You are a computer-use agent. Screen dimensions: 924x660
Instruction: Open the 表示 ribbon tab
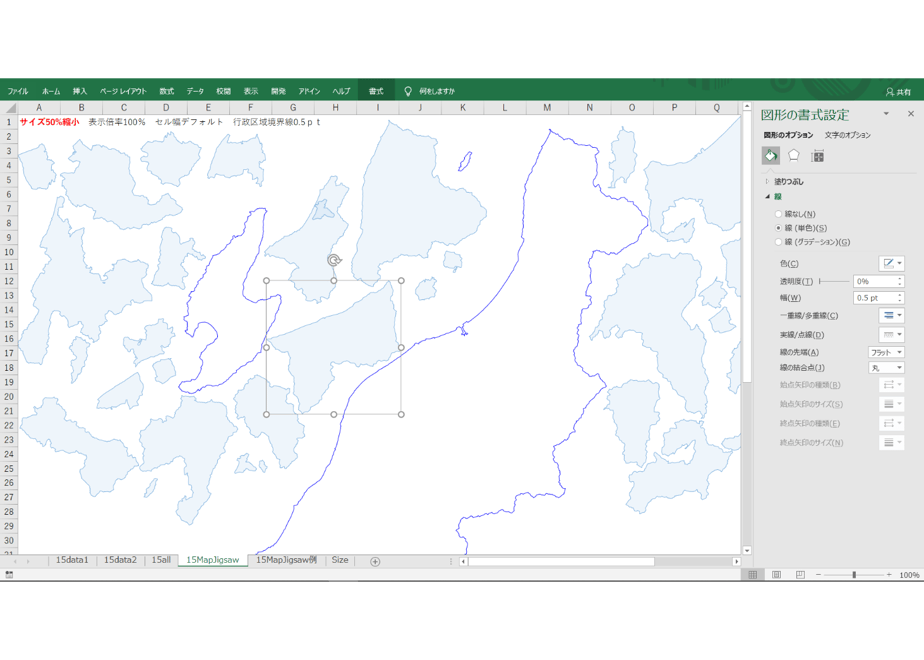[x=251, y=91]
